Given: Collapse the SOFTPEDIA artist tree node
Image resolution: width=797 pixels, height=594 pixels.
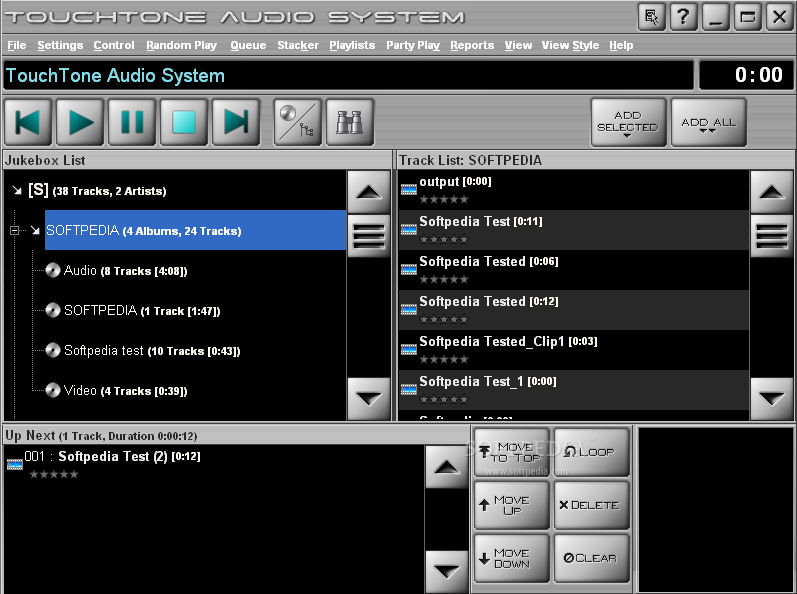Looking at the screenshot, I should click(15, 231).
